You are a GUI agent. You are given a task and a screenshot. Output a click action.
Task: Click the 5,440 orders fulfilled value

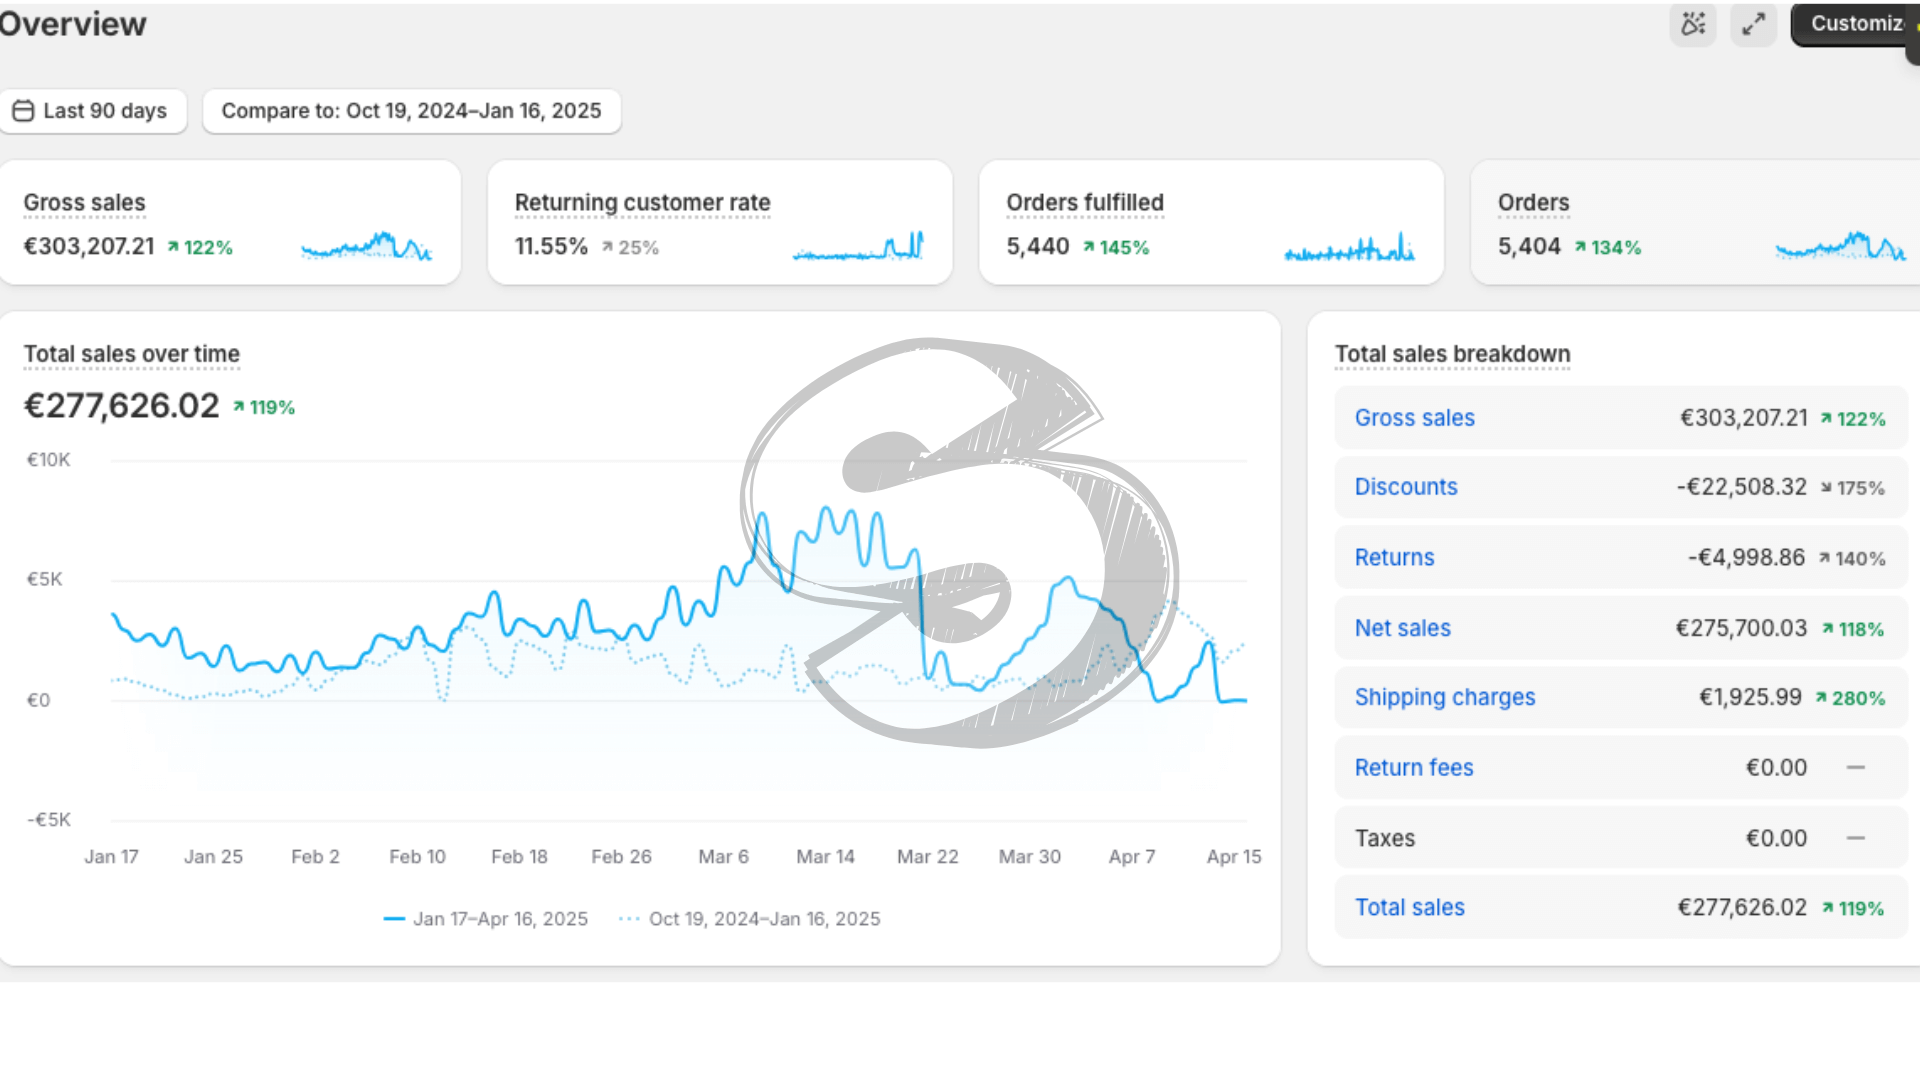(x=1038, y=246)
